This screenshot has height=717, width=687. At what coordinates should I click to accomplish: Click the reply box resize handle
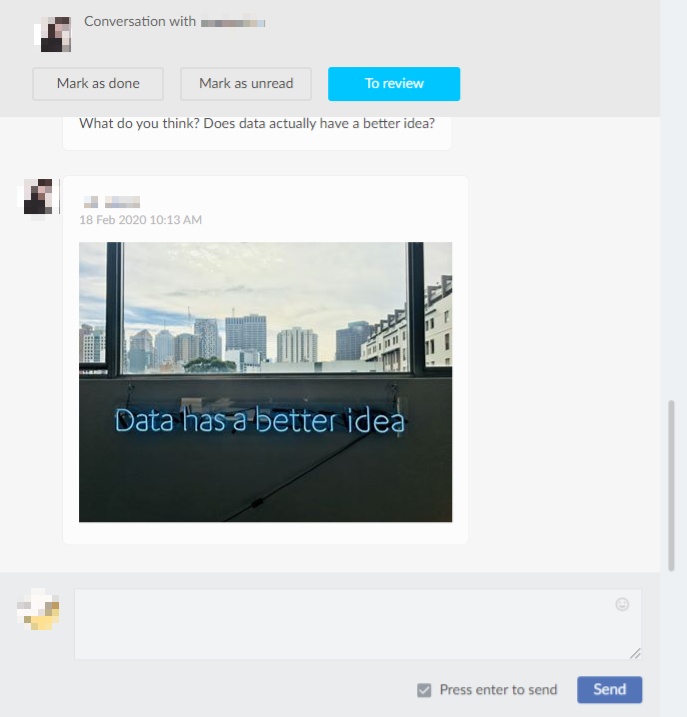635,653
